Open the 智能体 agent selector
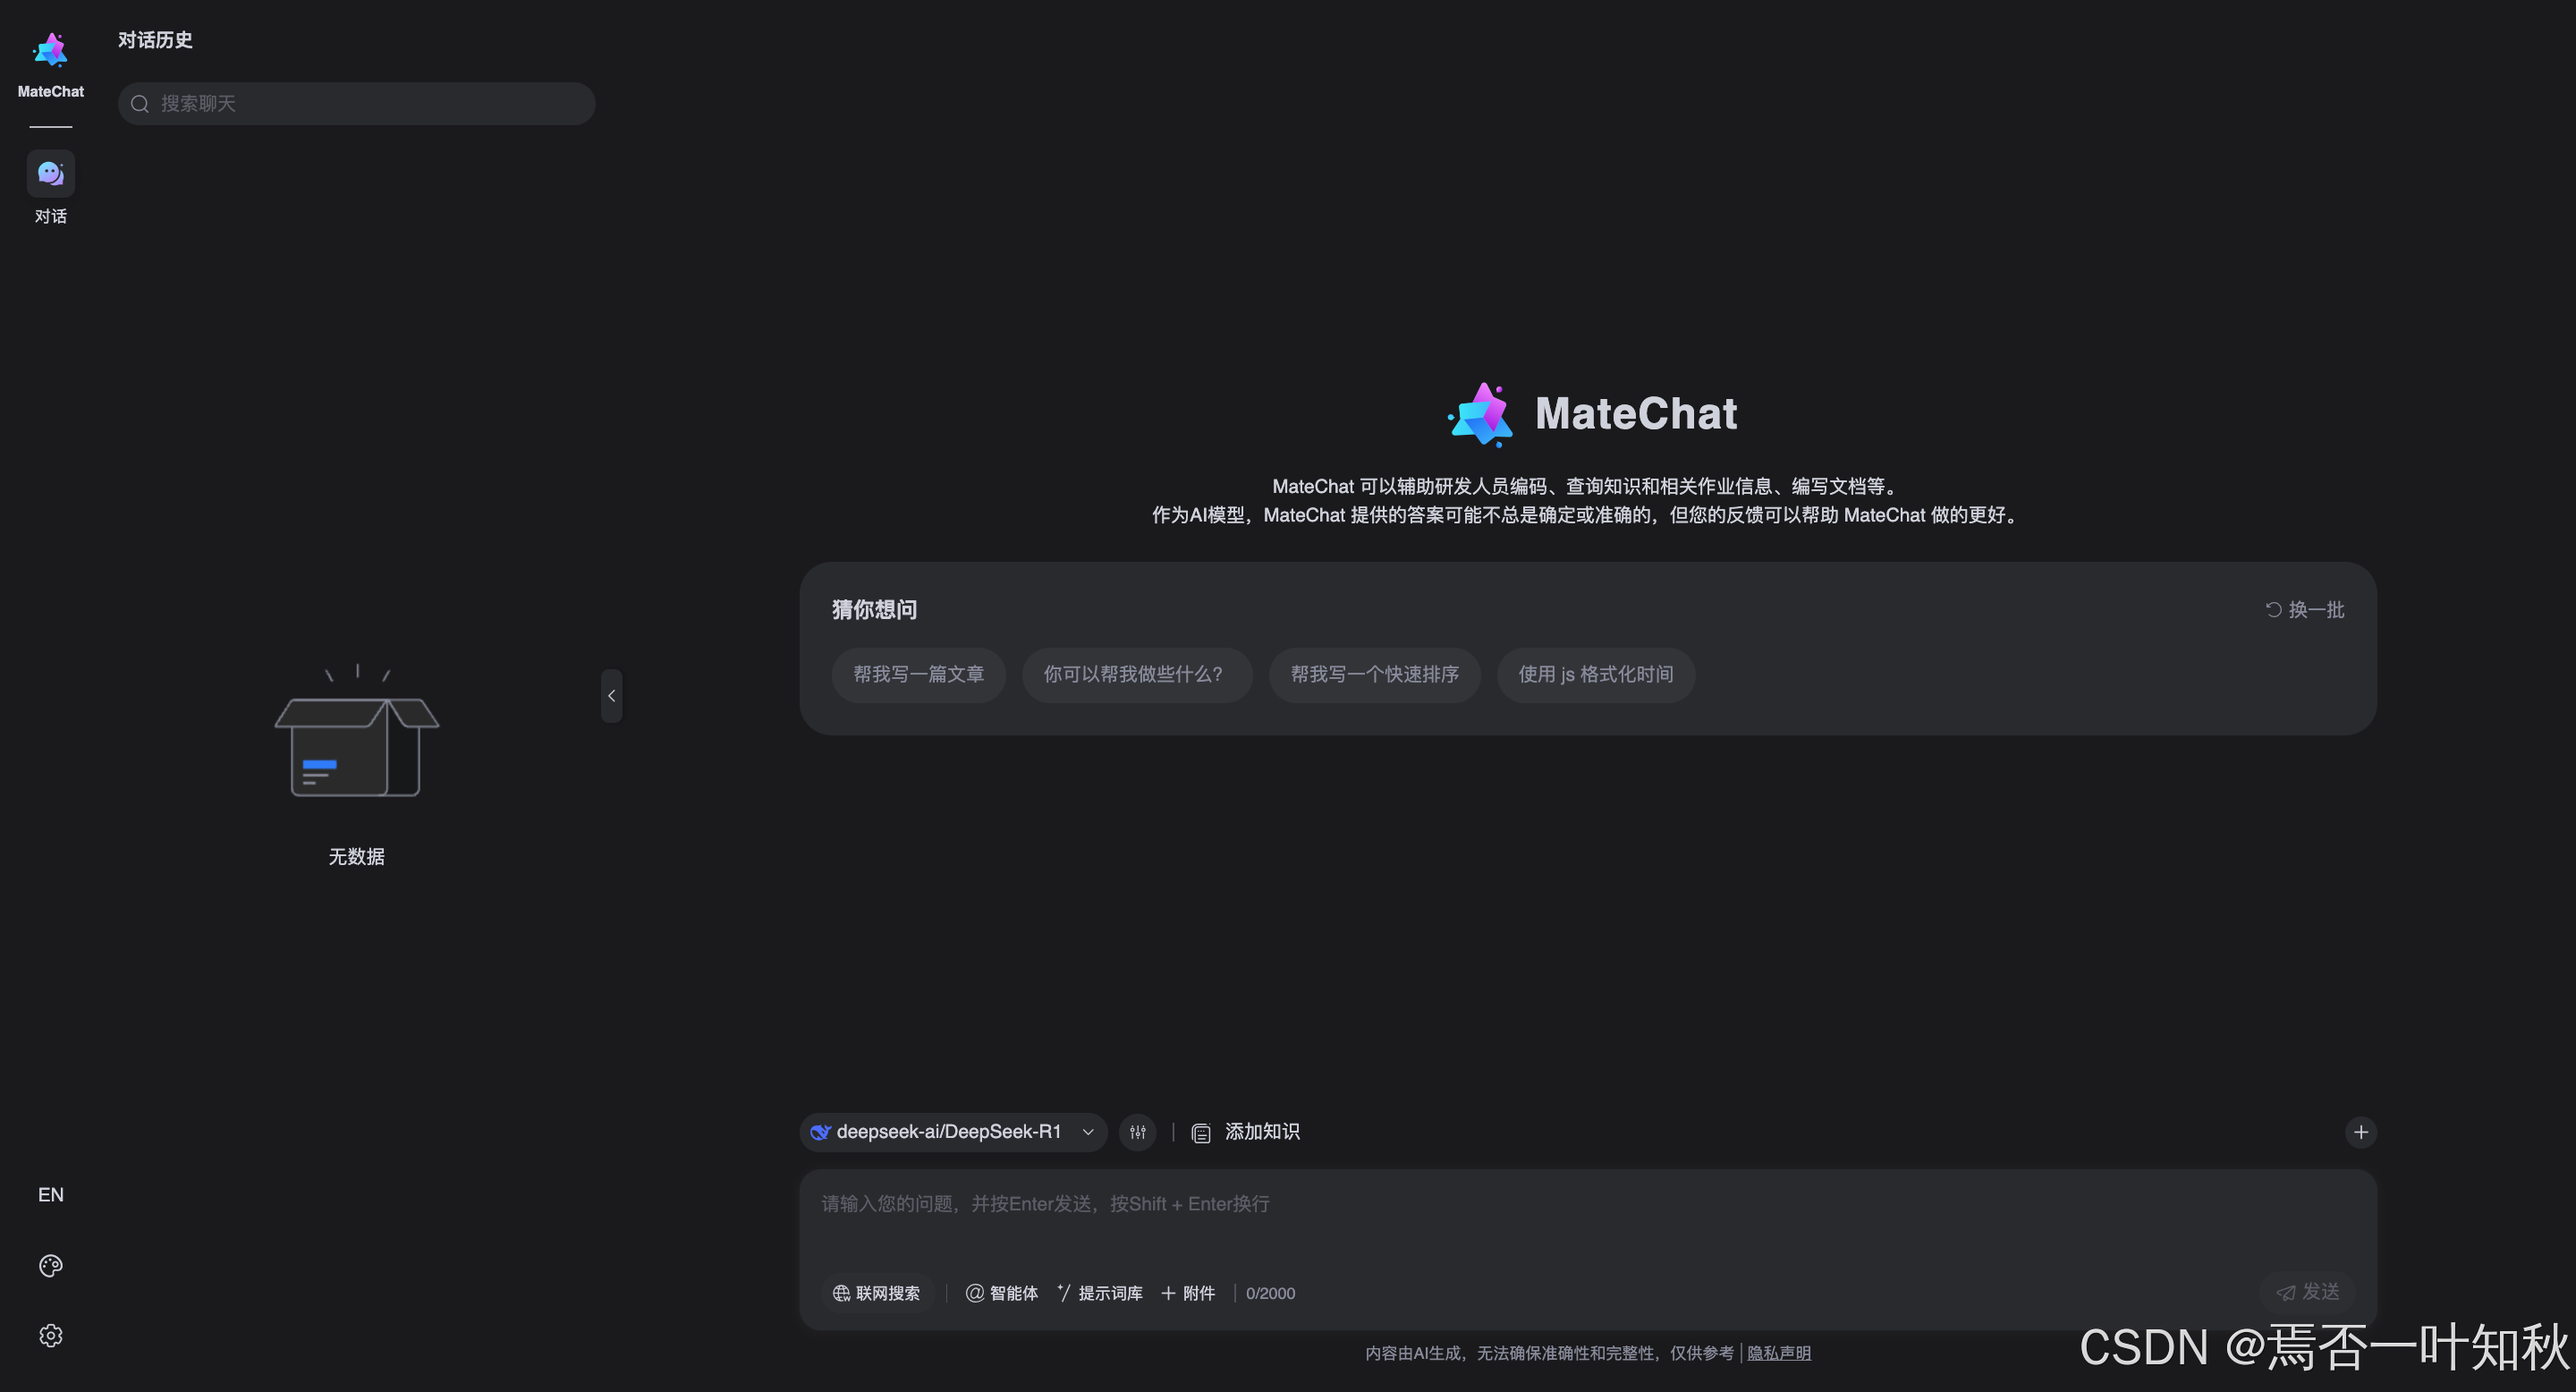2576x1392 pixels. pyautogui.click(x=1001, y=1293)
